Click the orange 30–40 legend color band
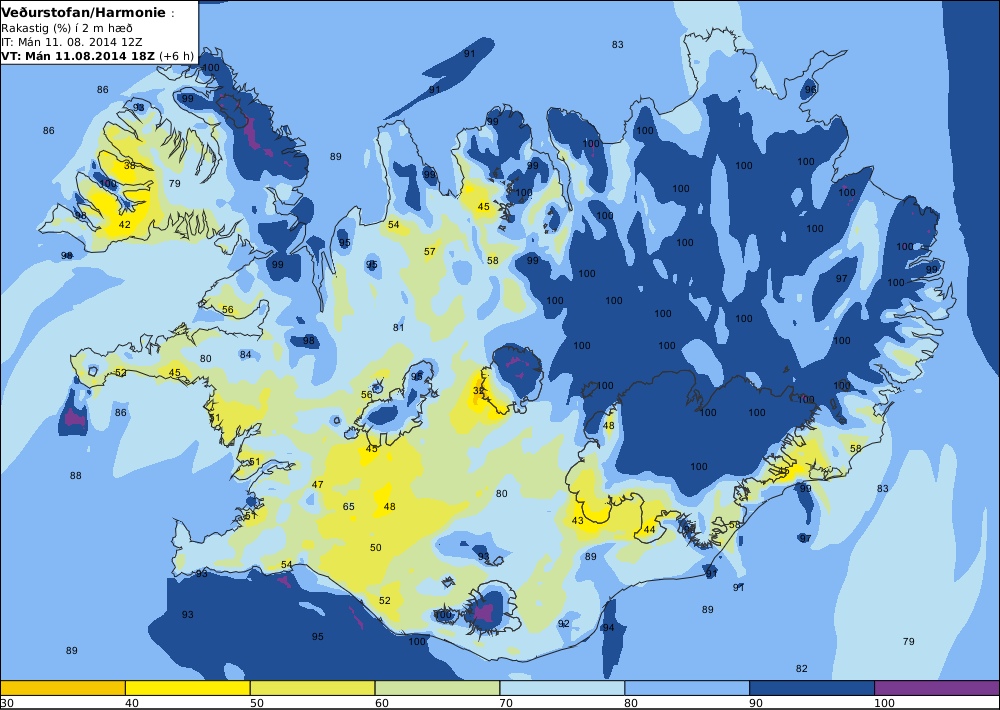1000x710 pixels. coord(62,688)
